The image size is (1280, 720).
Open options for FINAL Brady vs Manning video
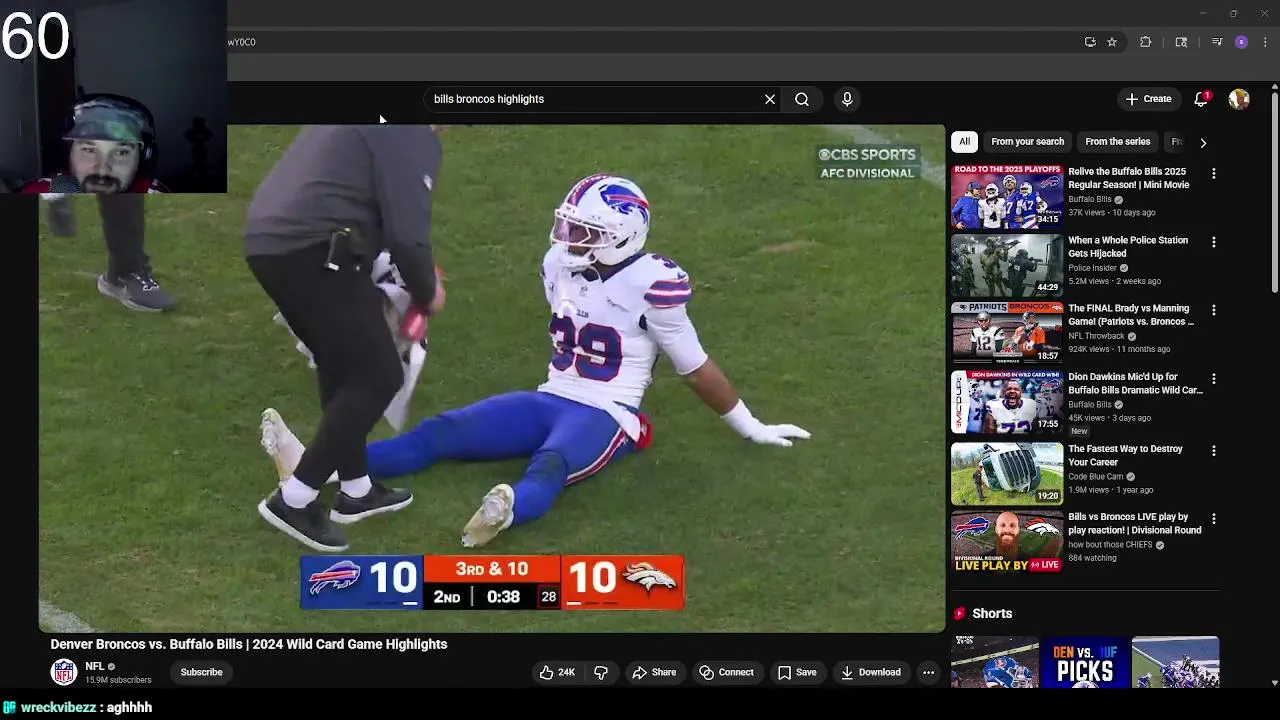[x=1214, y=310]
